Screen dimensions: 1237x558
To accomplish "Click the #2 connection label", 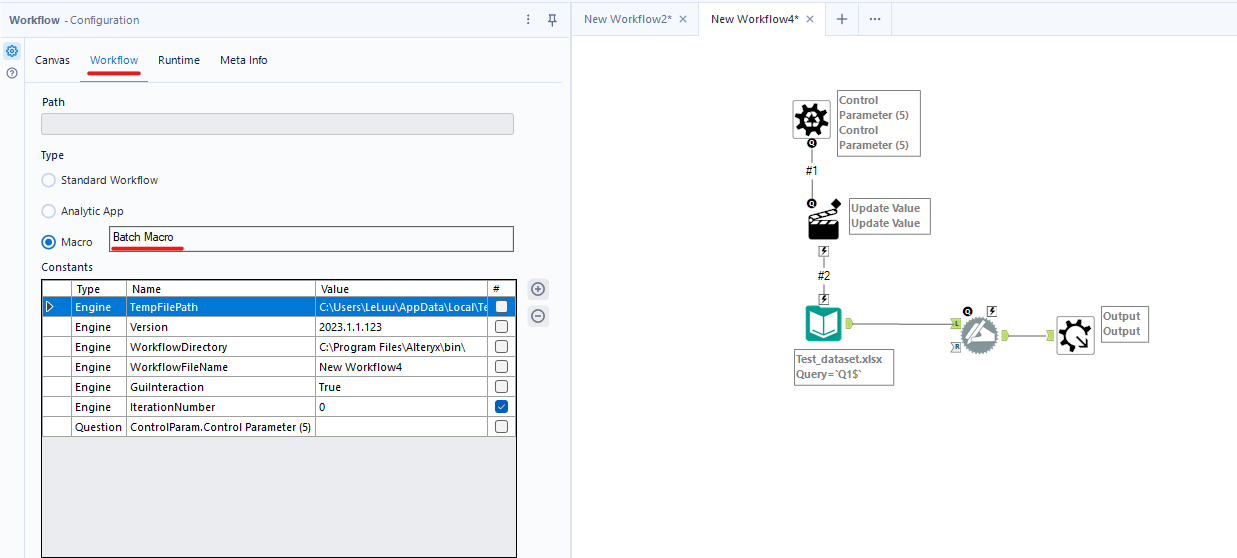I will [824, 275].
